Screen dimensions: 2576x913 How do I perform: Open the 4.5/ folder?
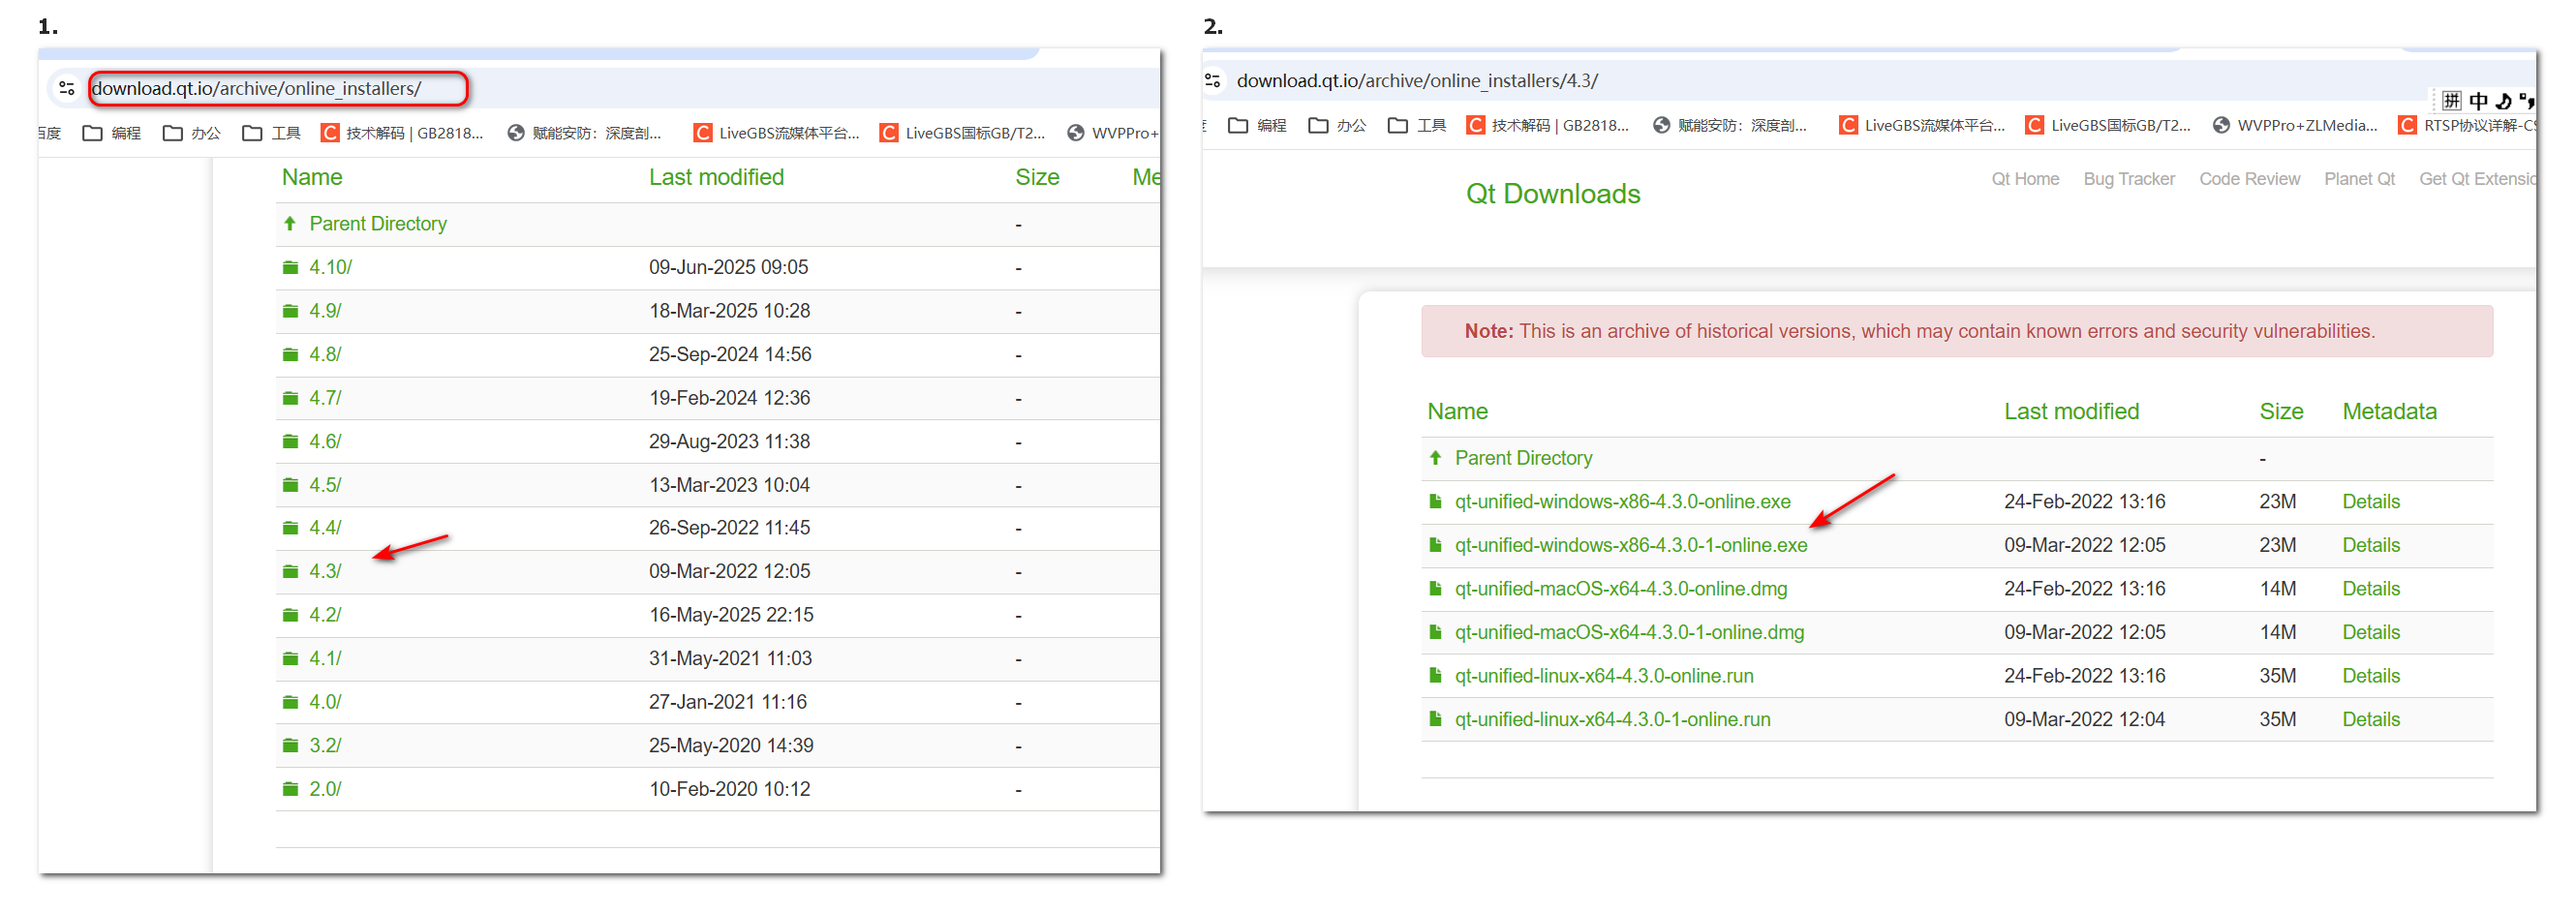325,485
